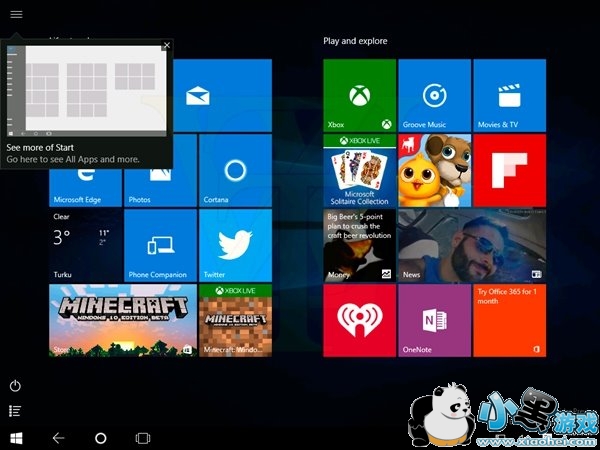The image size is (600, 450).
Task: Open the Money news tile
Action: tap(359, 246)
